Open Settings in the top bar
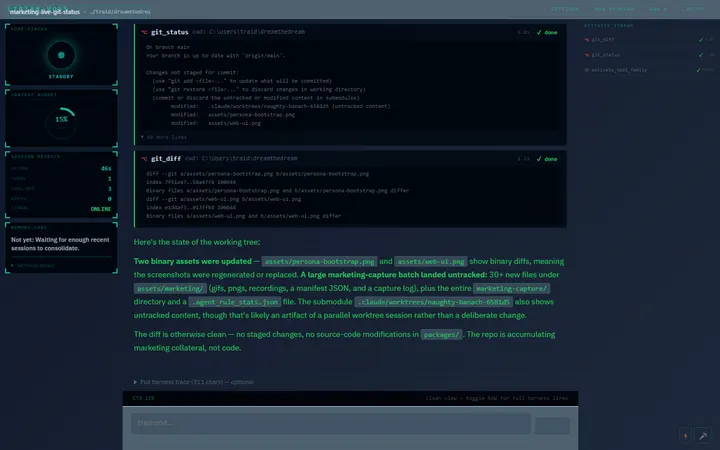Screen dimensions: 720x450 pos(565,9)
